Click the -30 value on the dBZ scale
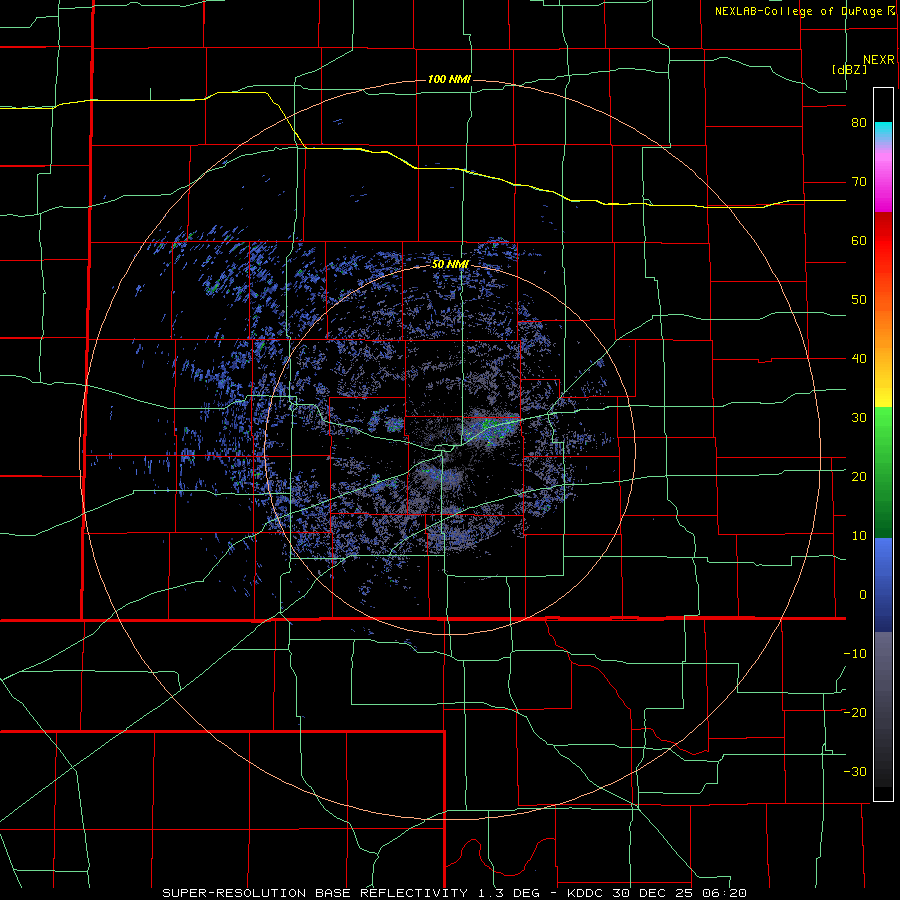Image resolution: width=900 pixels, height=900 pixels. (855, 771)
